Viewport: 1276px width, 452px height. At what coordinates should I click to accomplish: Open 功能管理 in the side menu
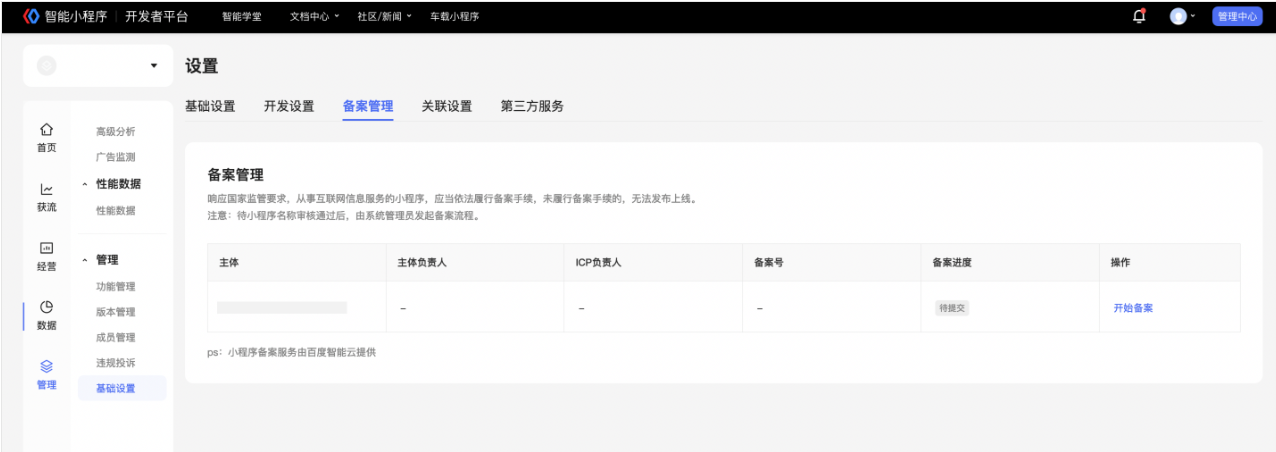pyautogui.click(x=115, y=287)
